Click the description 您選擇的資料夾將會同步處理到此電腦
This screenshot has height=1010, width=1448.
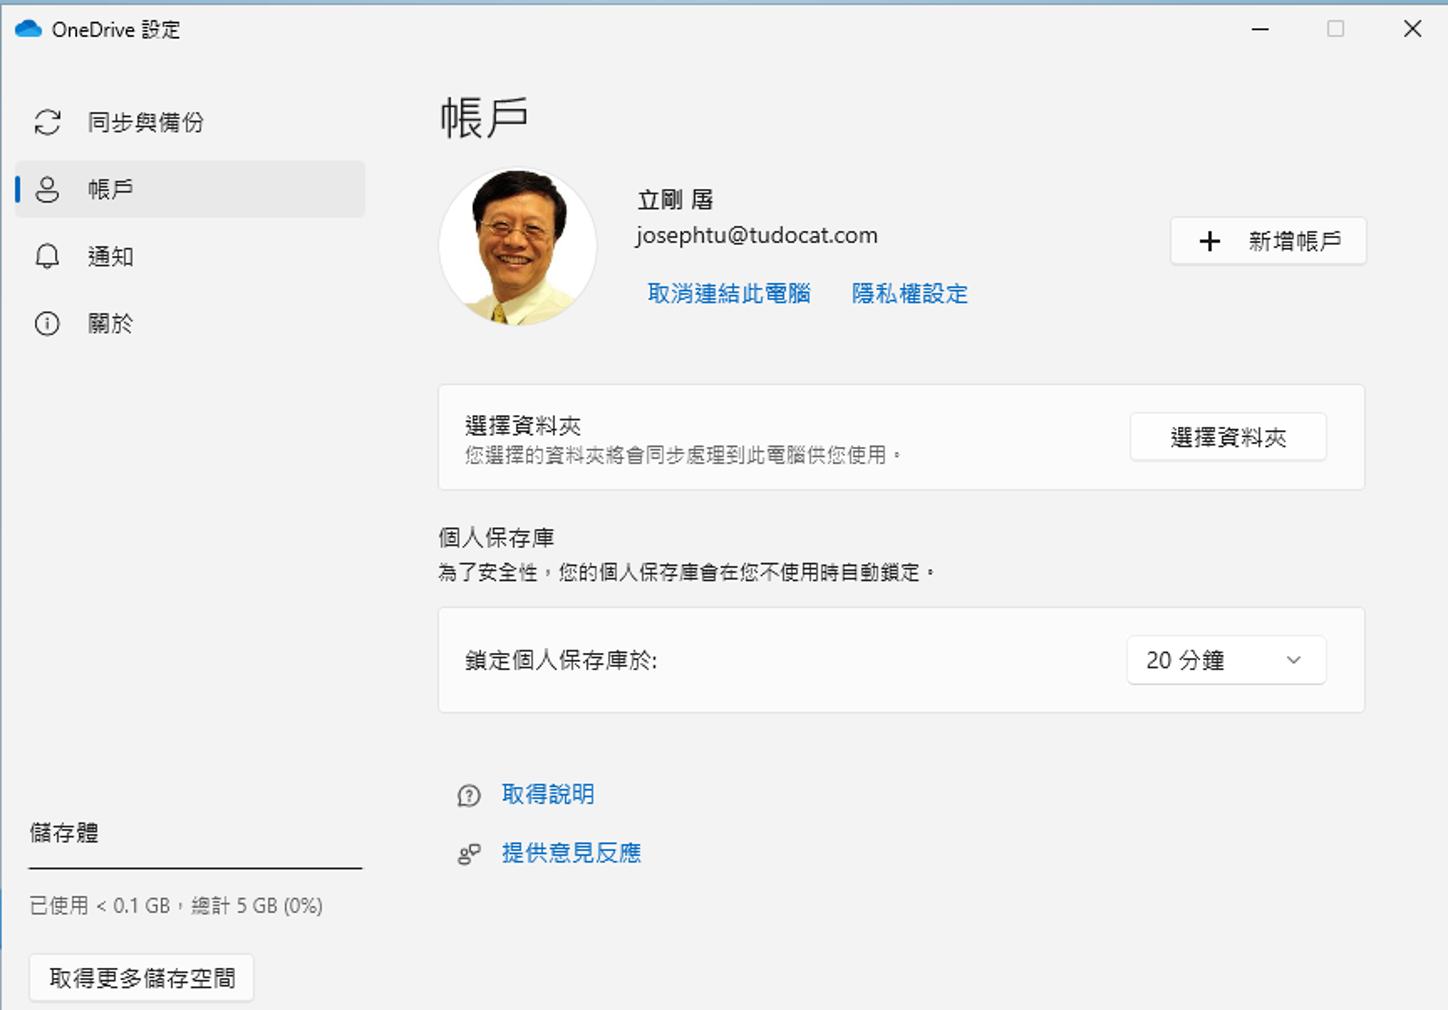point(683,455)
